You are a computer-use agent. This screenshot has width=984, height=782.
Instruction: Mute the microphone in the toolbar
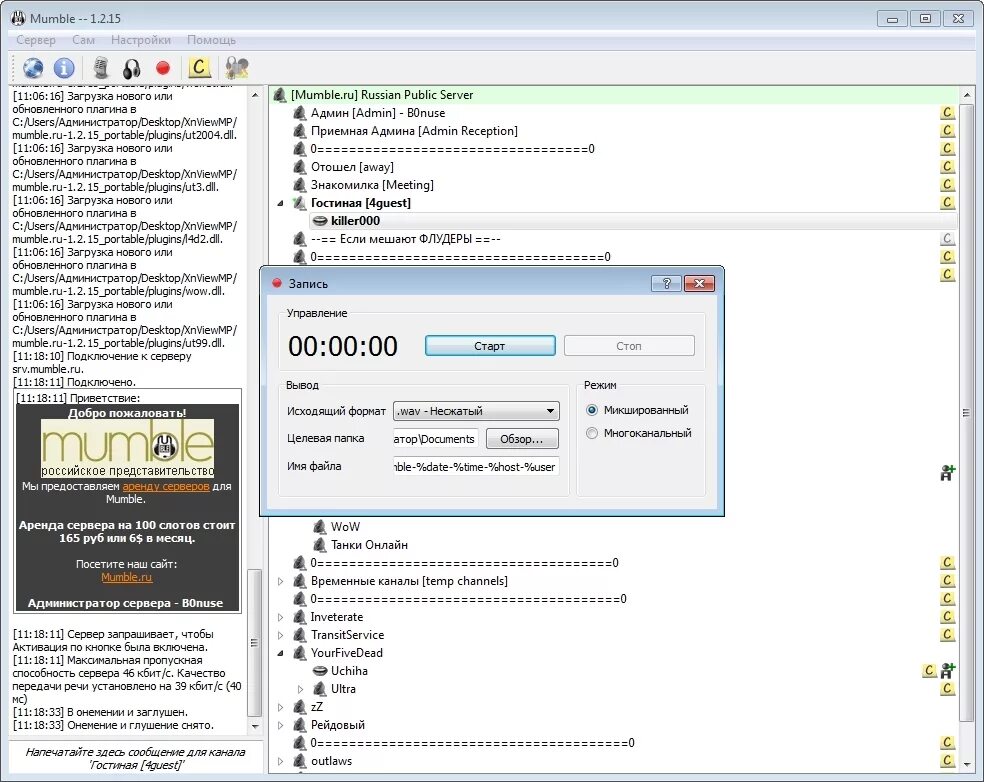(100, 68)
